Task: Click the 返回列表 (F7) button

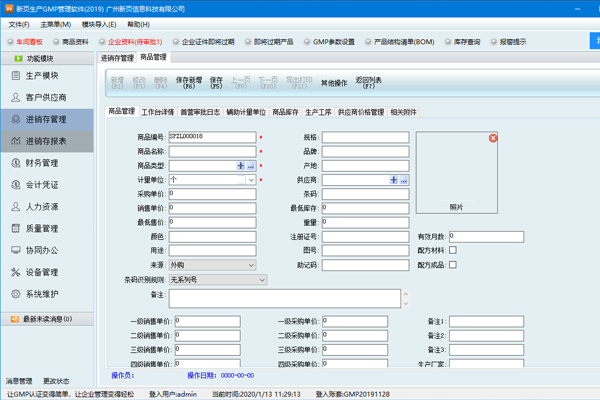Action: tap(368, 83)
